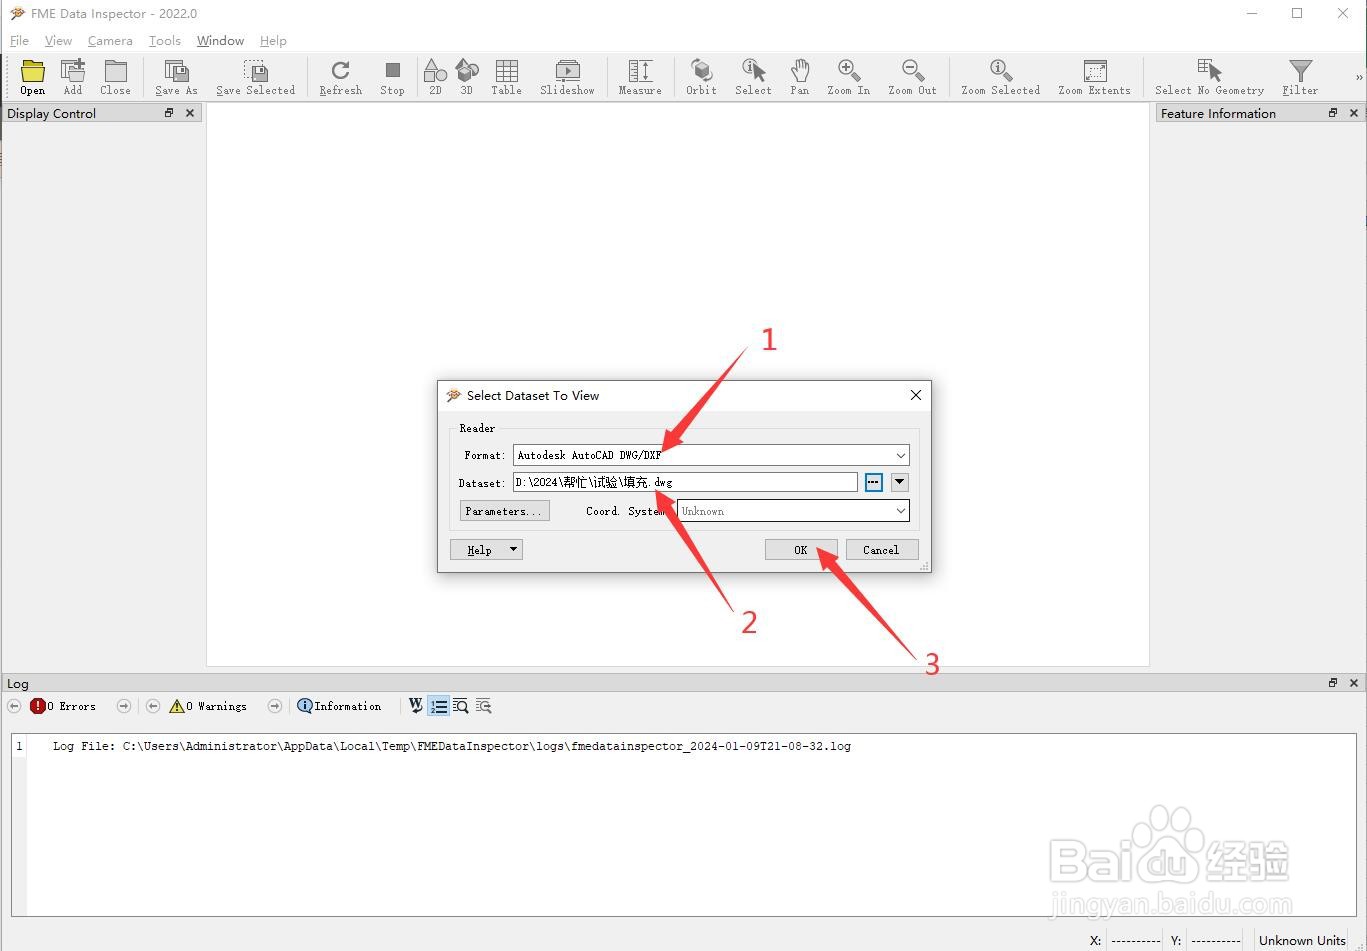Go to next warning arrow
The height and width of the screenshot is (951, 1367).
coord(275,706)
